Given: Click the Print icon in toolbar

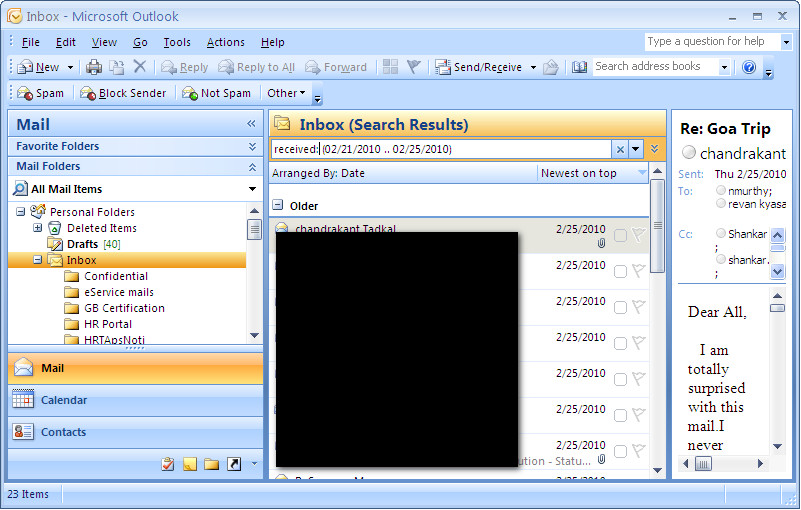Looking at the screenshot, I should click(x=93, y=67).
